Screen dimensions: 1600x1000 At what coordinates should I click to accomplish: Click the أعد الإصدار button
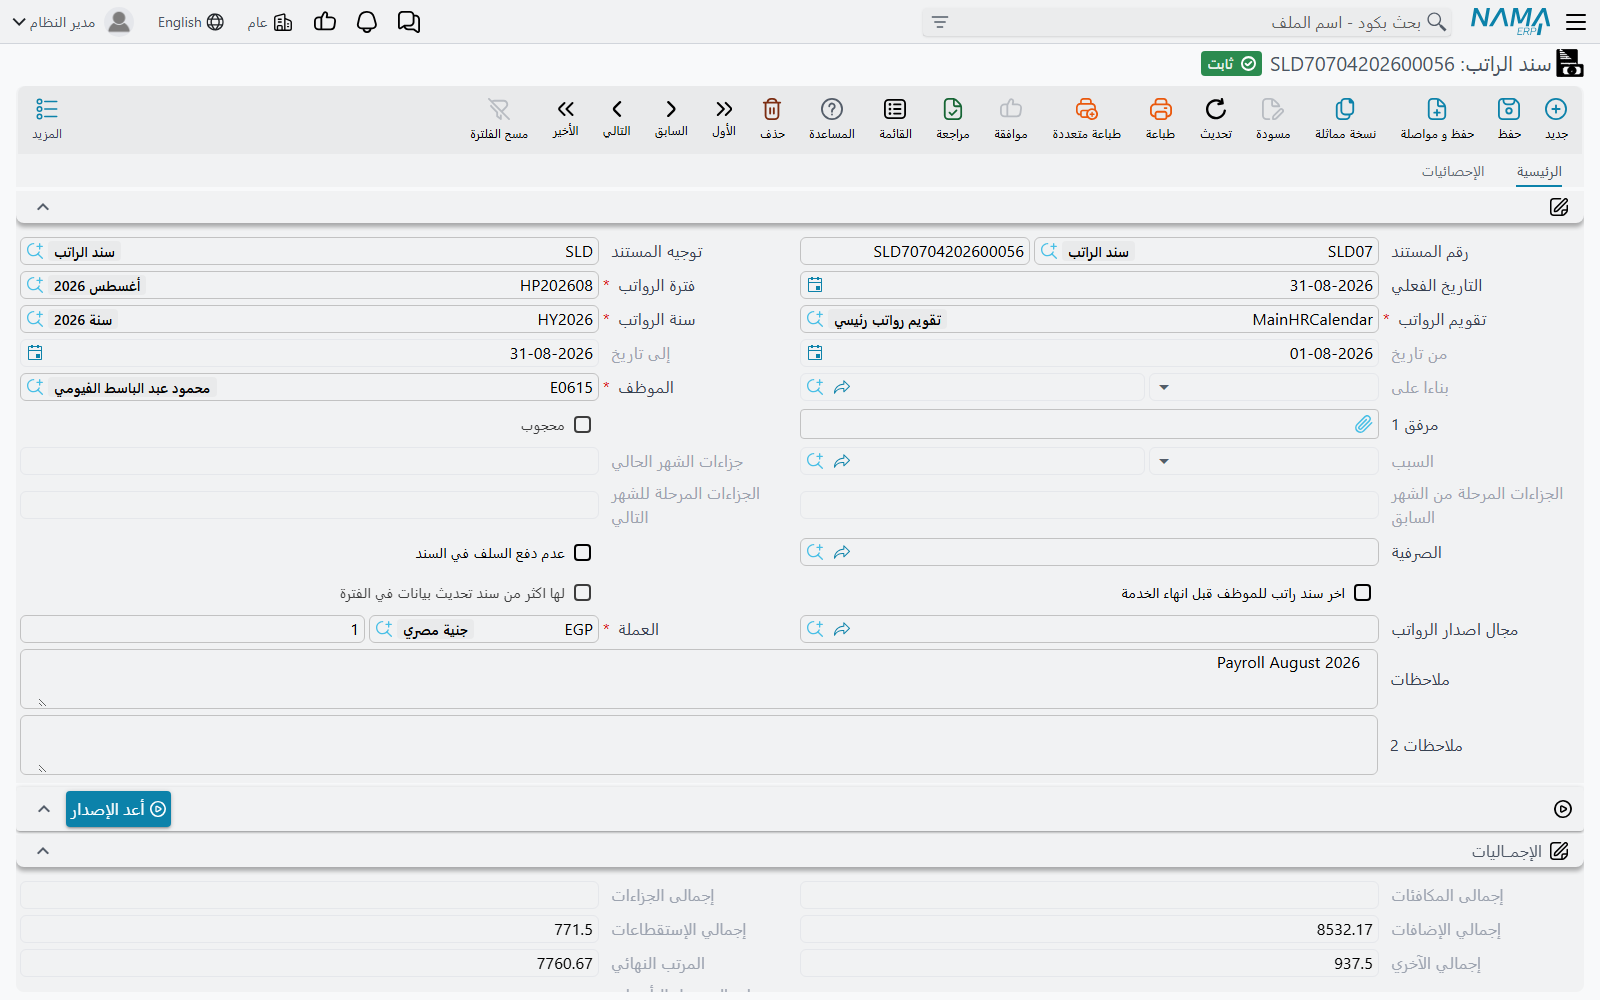[x=119, y=809]
